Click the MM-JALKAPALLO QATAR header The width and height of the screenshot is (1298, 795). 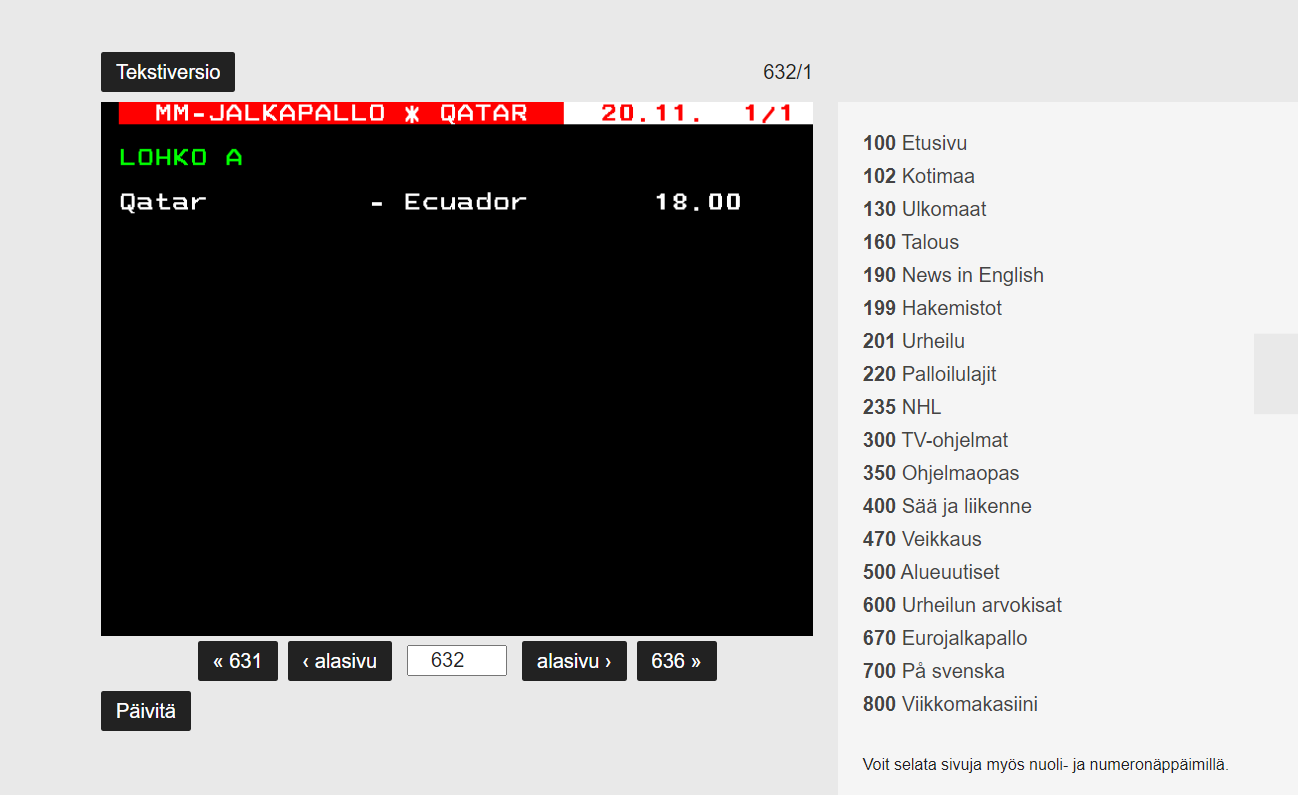point(341,113)
